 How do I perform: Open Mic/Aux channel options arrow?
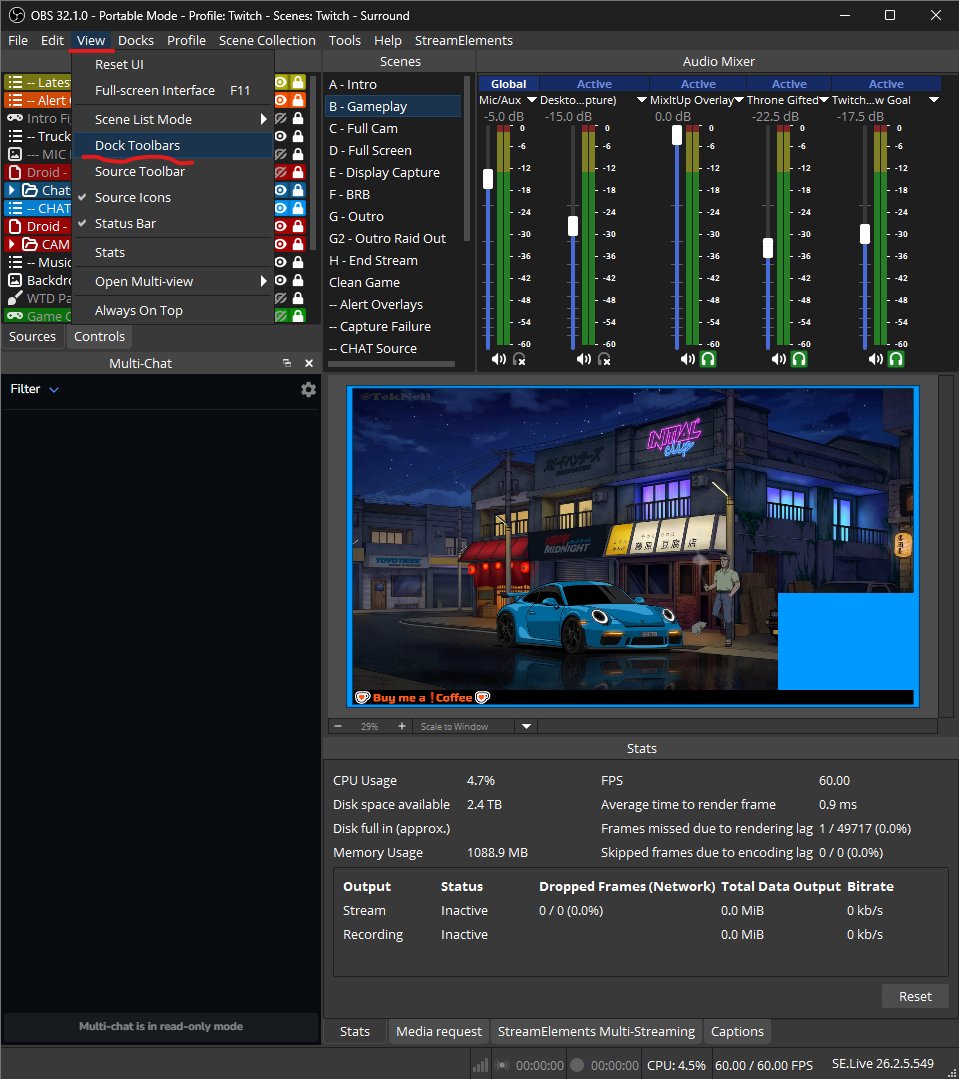click(531, 100)
